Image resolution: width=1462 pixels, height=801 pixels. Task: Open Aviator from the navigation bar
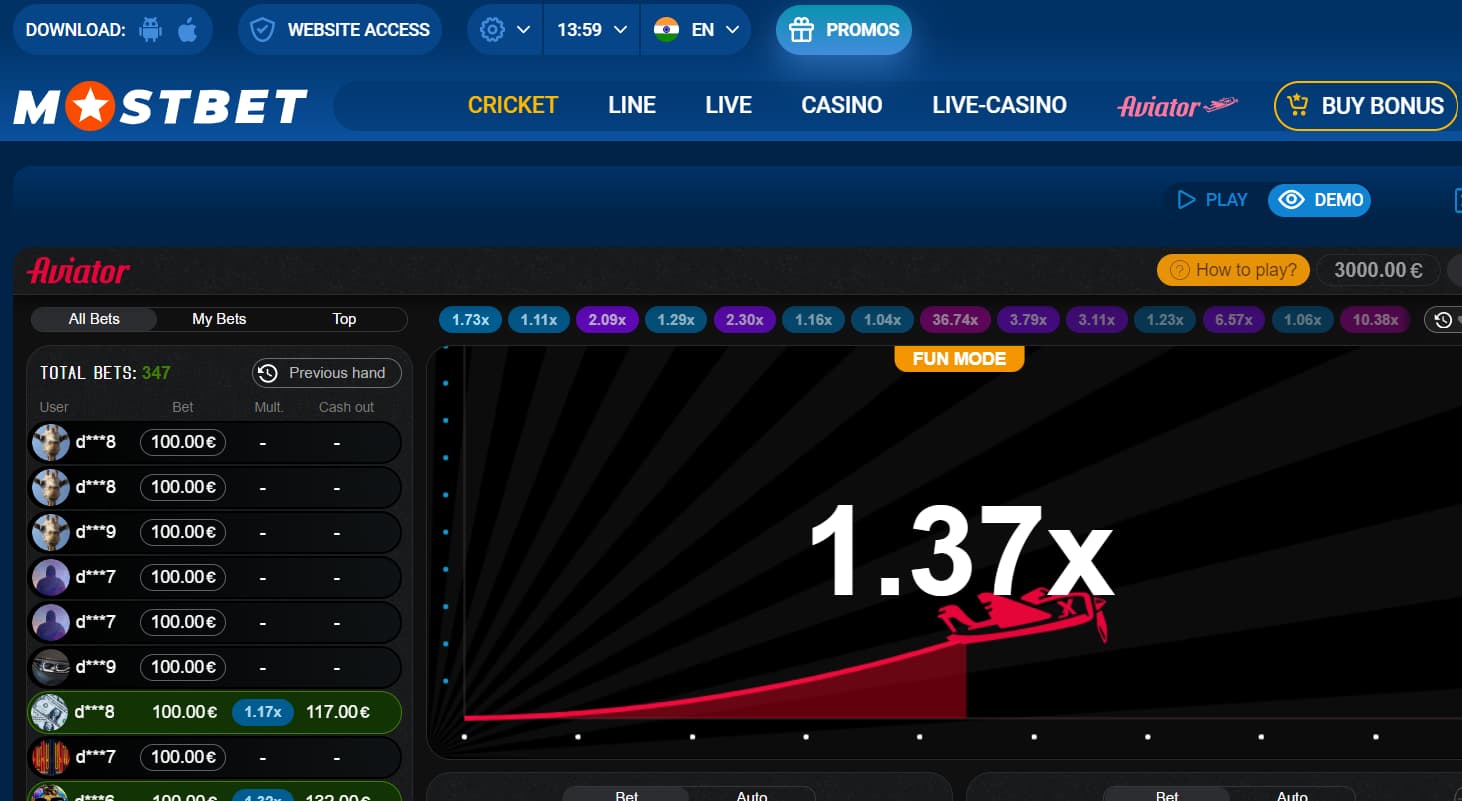pyautogui.click(x=1177, y=106)
